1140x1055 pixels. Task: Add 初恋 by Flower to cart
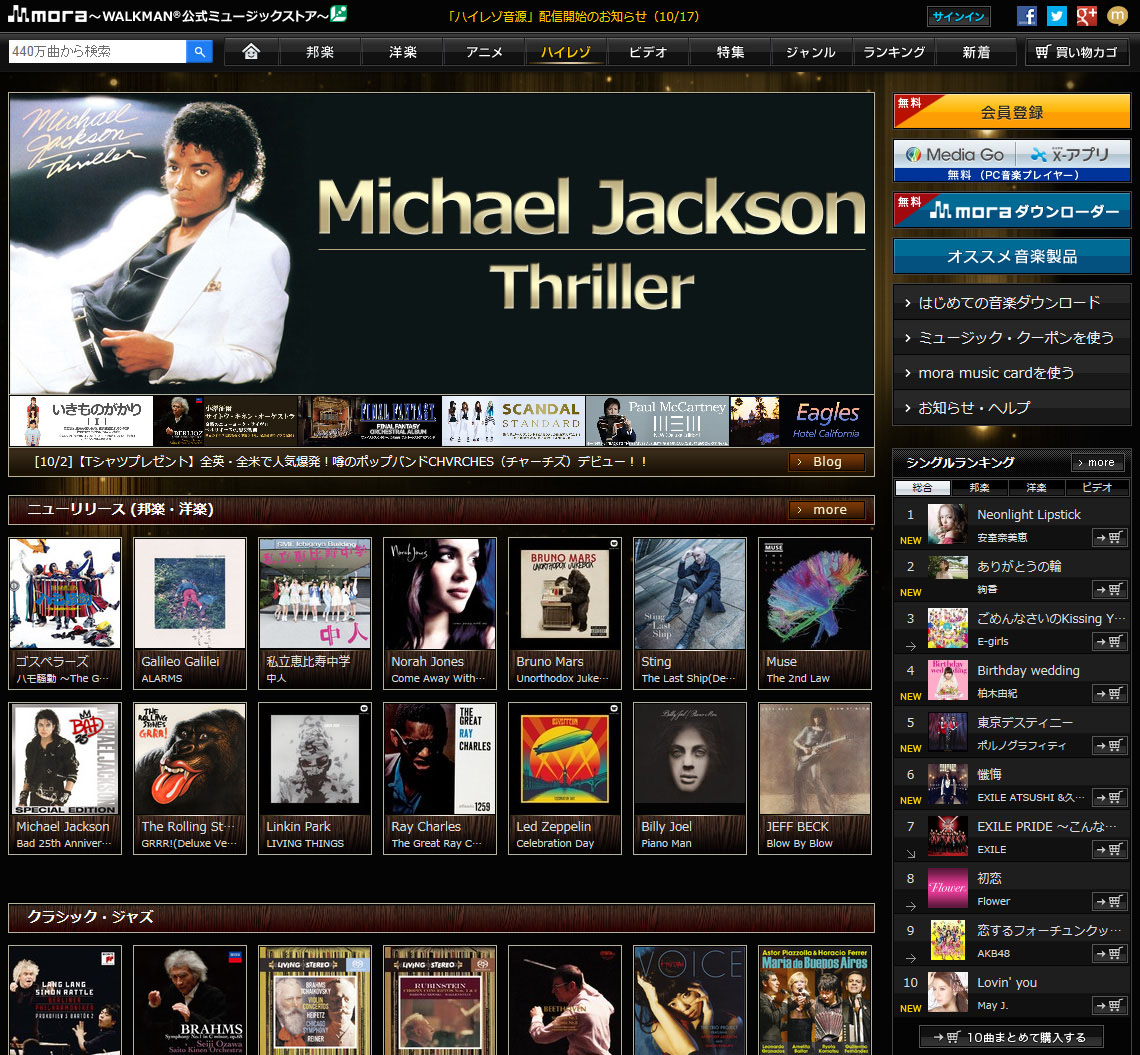[x=1109, y=902]
